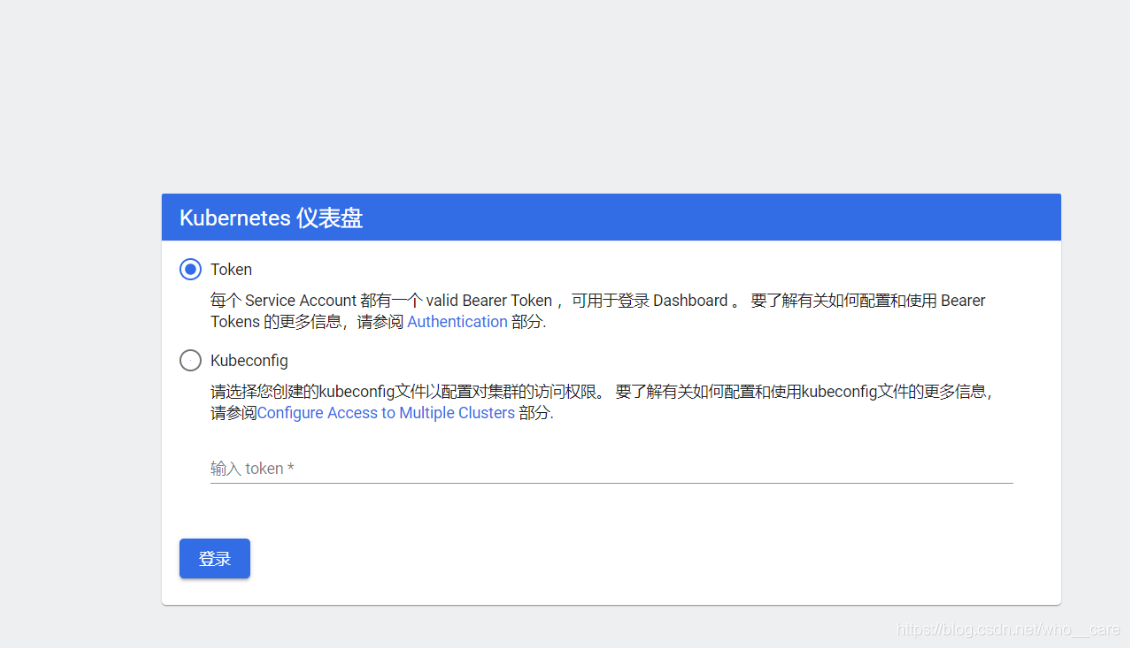1130x648 pixels.
Task: Re-select Token as sign-in option
Action: click(x=190, y=269)
